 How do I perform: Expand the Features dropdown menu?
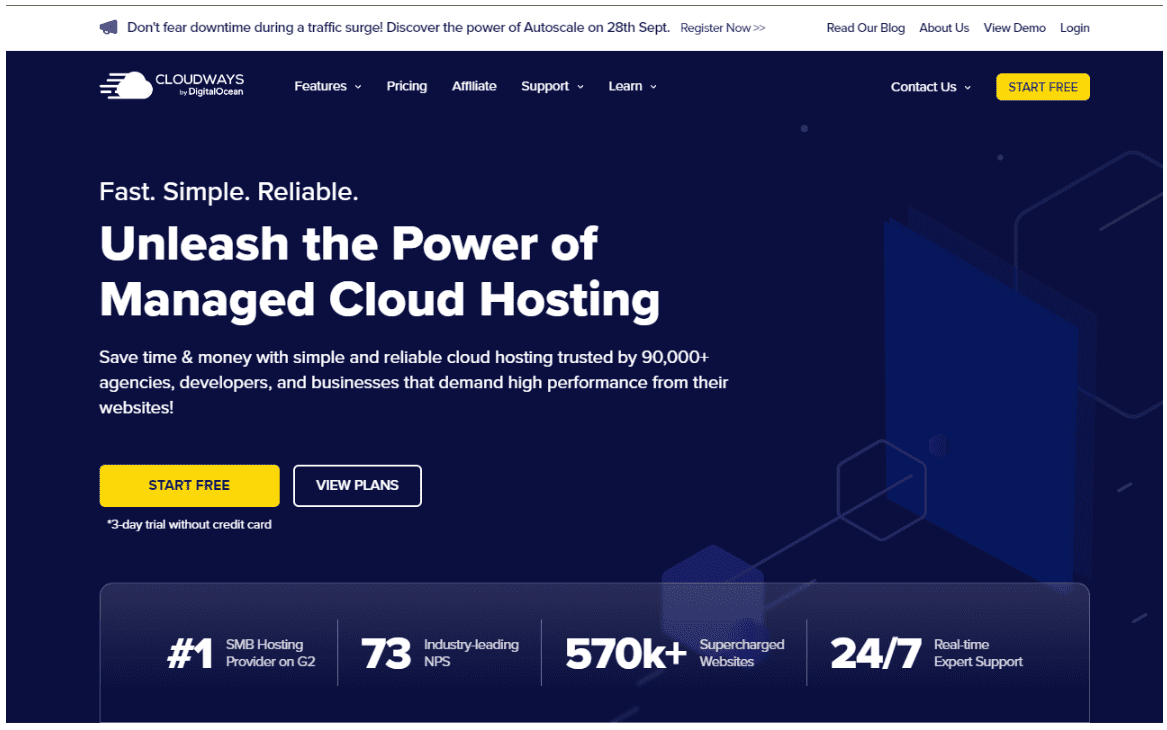pos(328,86)
